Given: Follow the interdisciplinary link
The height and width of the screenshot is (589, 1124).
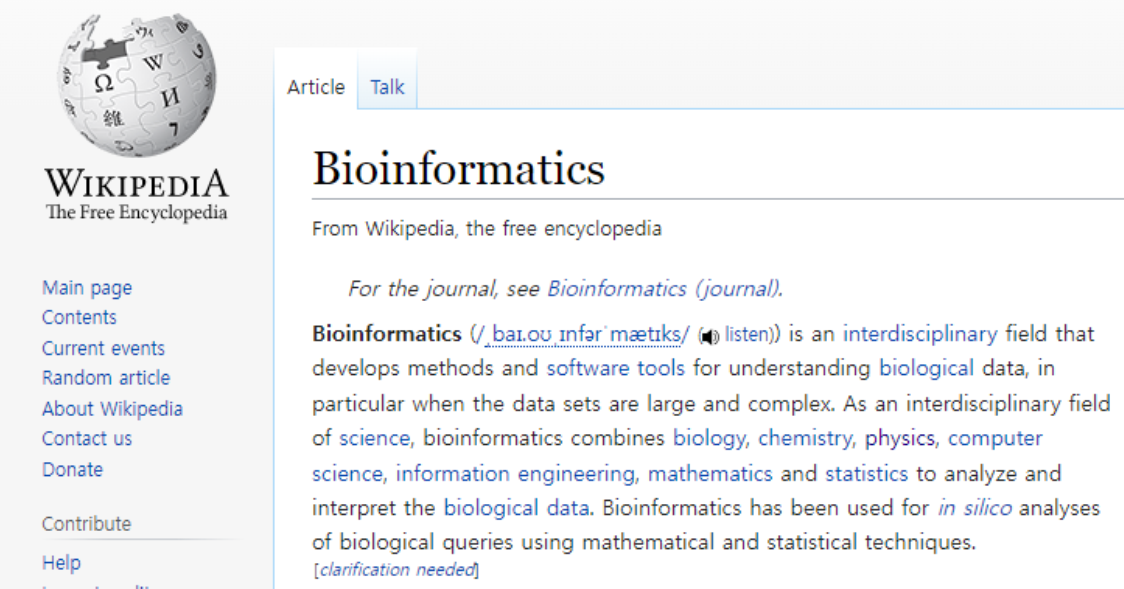Looking at the screenshot, I should (920, 334).
